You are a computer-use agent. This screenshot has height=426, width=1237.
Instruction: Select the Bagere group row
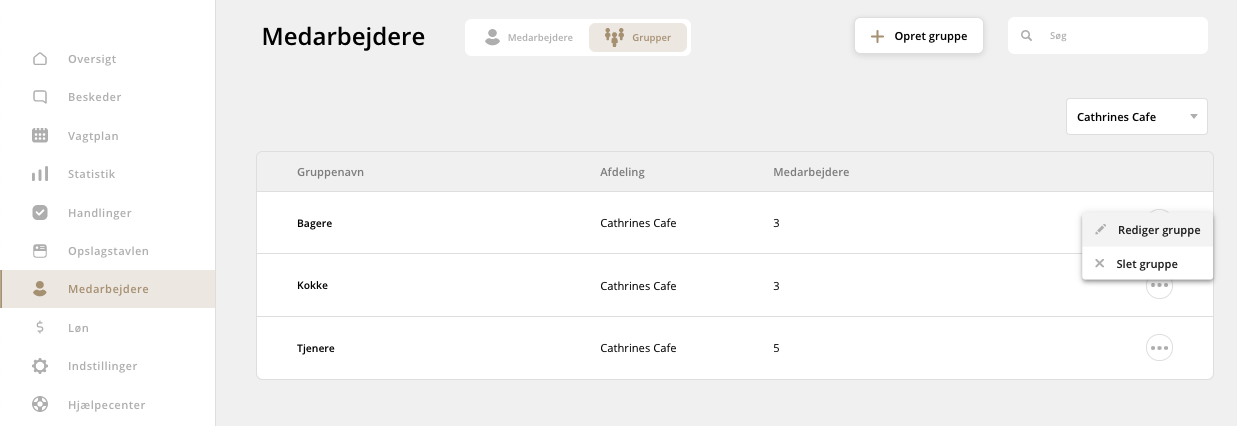coord(315,223)
